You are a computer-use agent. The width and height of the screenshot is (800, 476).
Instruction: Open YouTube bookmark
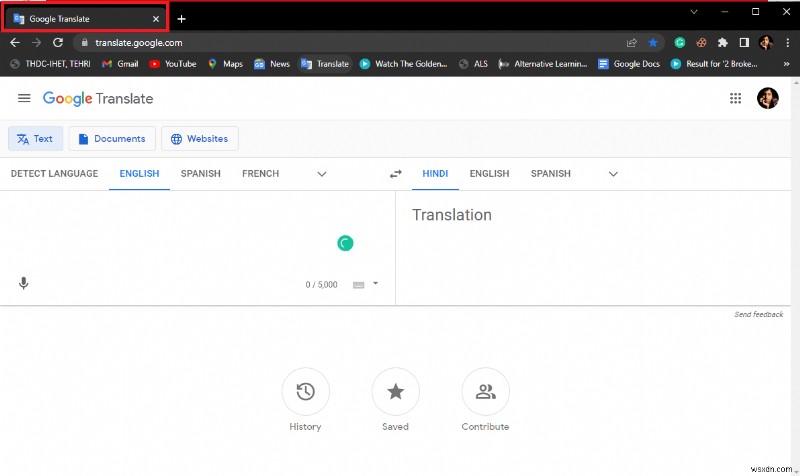pyautogui.click(x=173, y=64)
